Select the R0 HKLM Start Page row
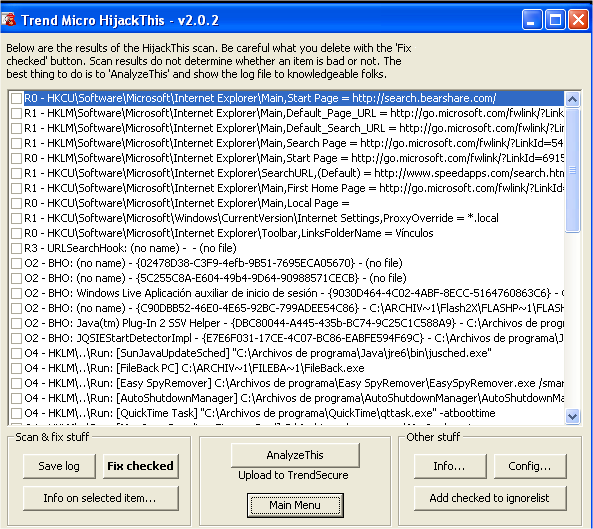 point(293,158)
